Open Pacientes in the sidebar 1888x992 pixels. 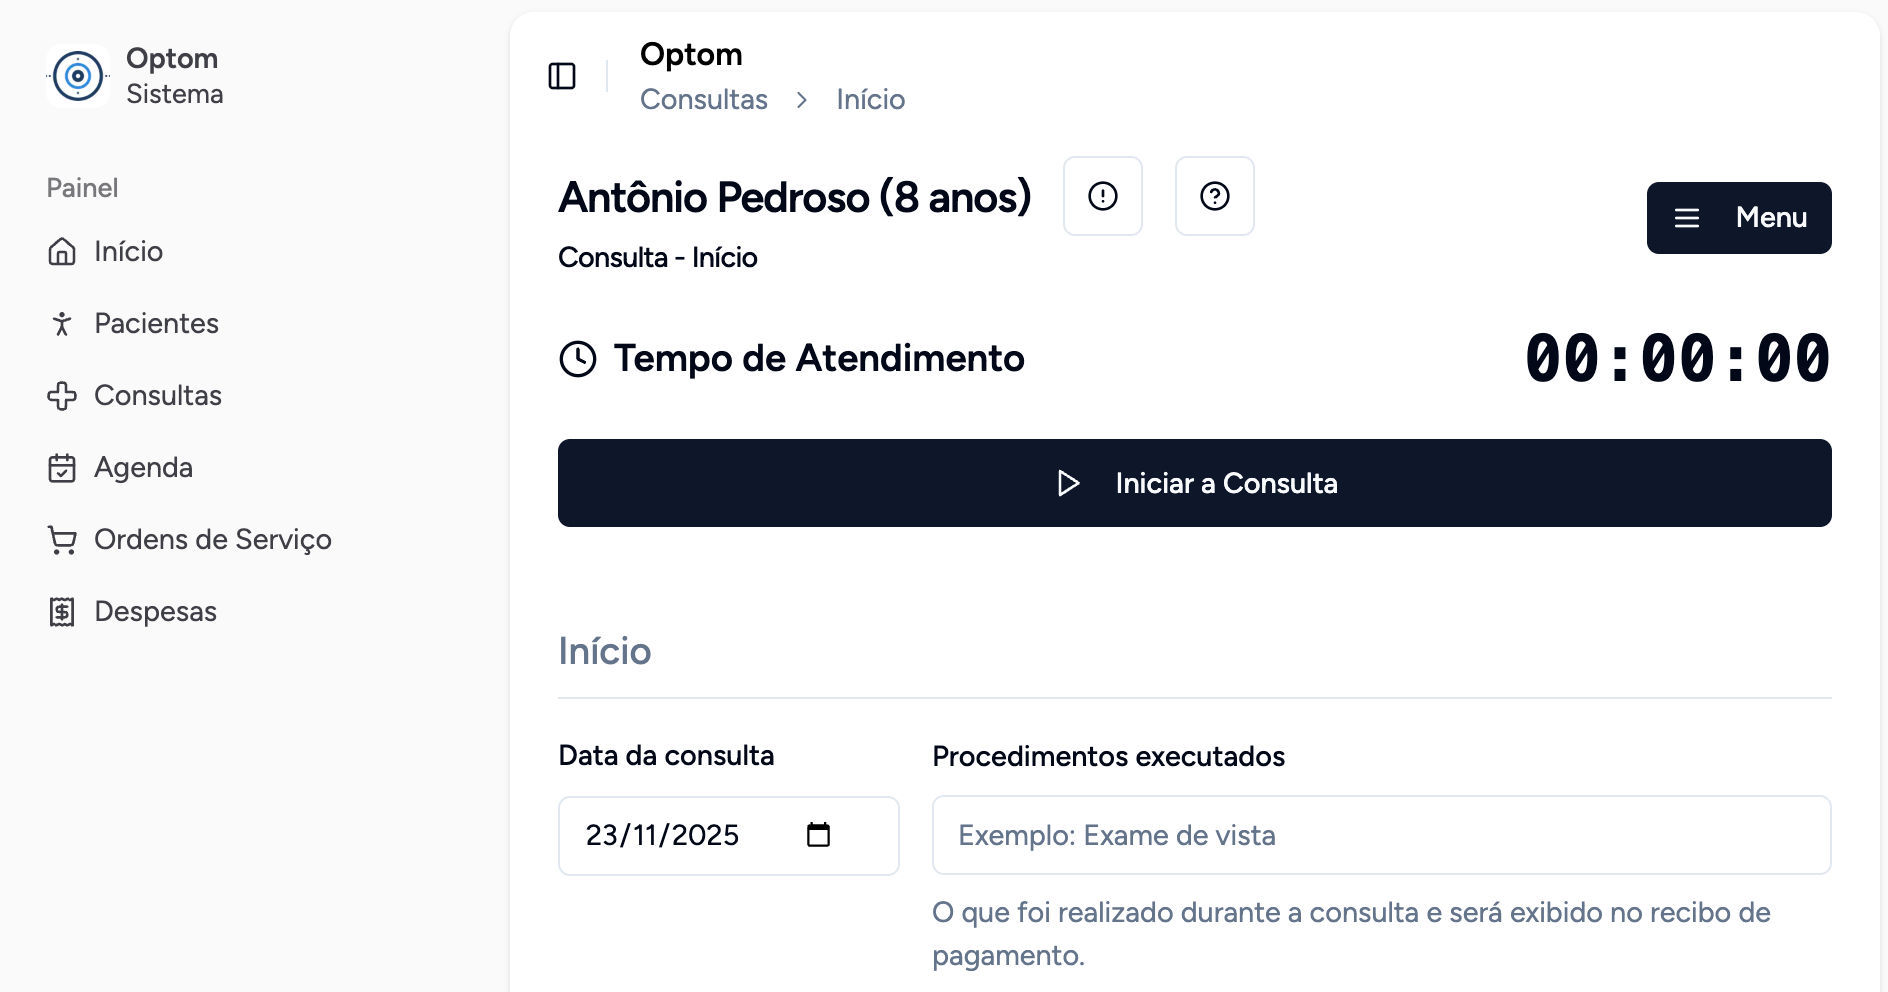click(x=156, y=324)
